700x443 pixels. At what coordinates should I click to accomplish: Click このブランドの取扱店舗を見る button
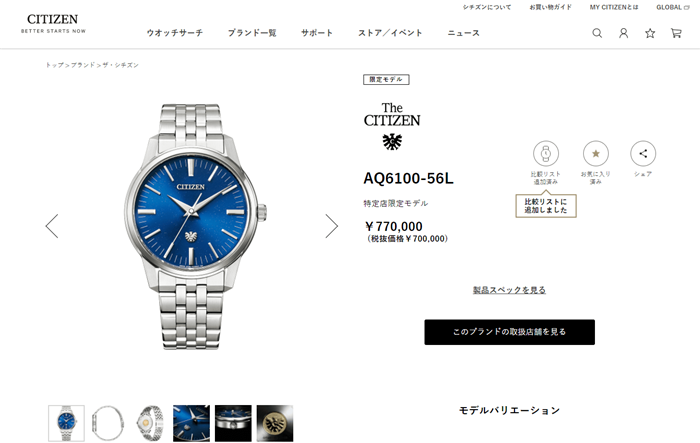coord(509,332)
